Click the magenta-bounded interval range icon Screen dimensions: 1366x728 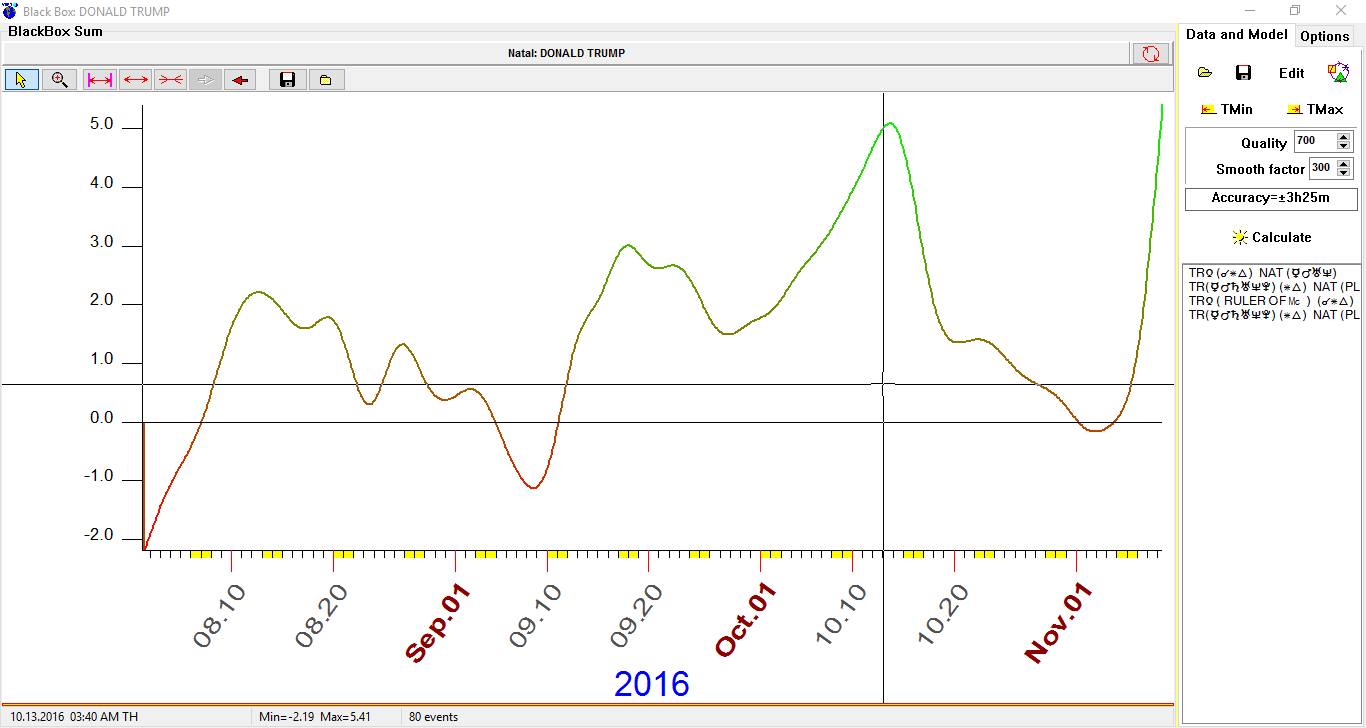[x=100, y=80]
